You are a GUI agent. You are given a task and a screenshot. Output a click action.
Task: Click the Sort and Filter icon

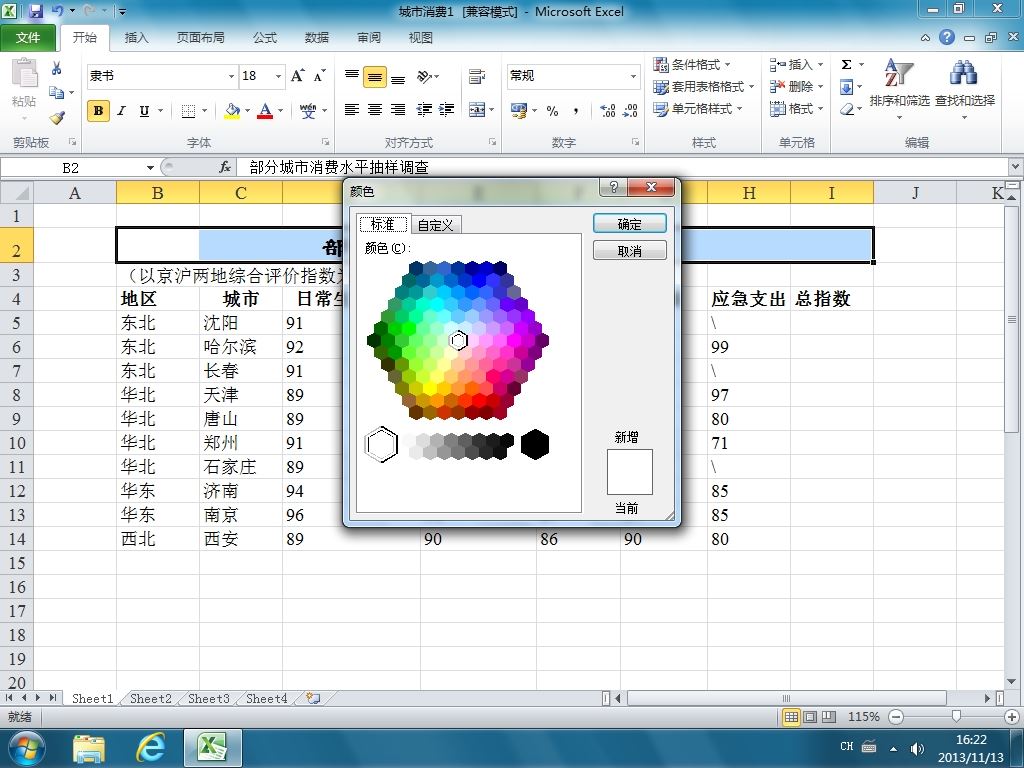click(x=899, y=73)
